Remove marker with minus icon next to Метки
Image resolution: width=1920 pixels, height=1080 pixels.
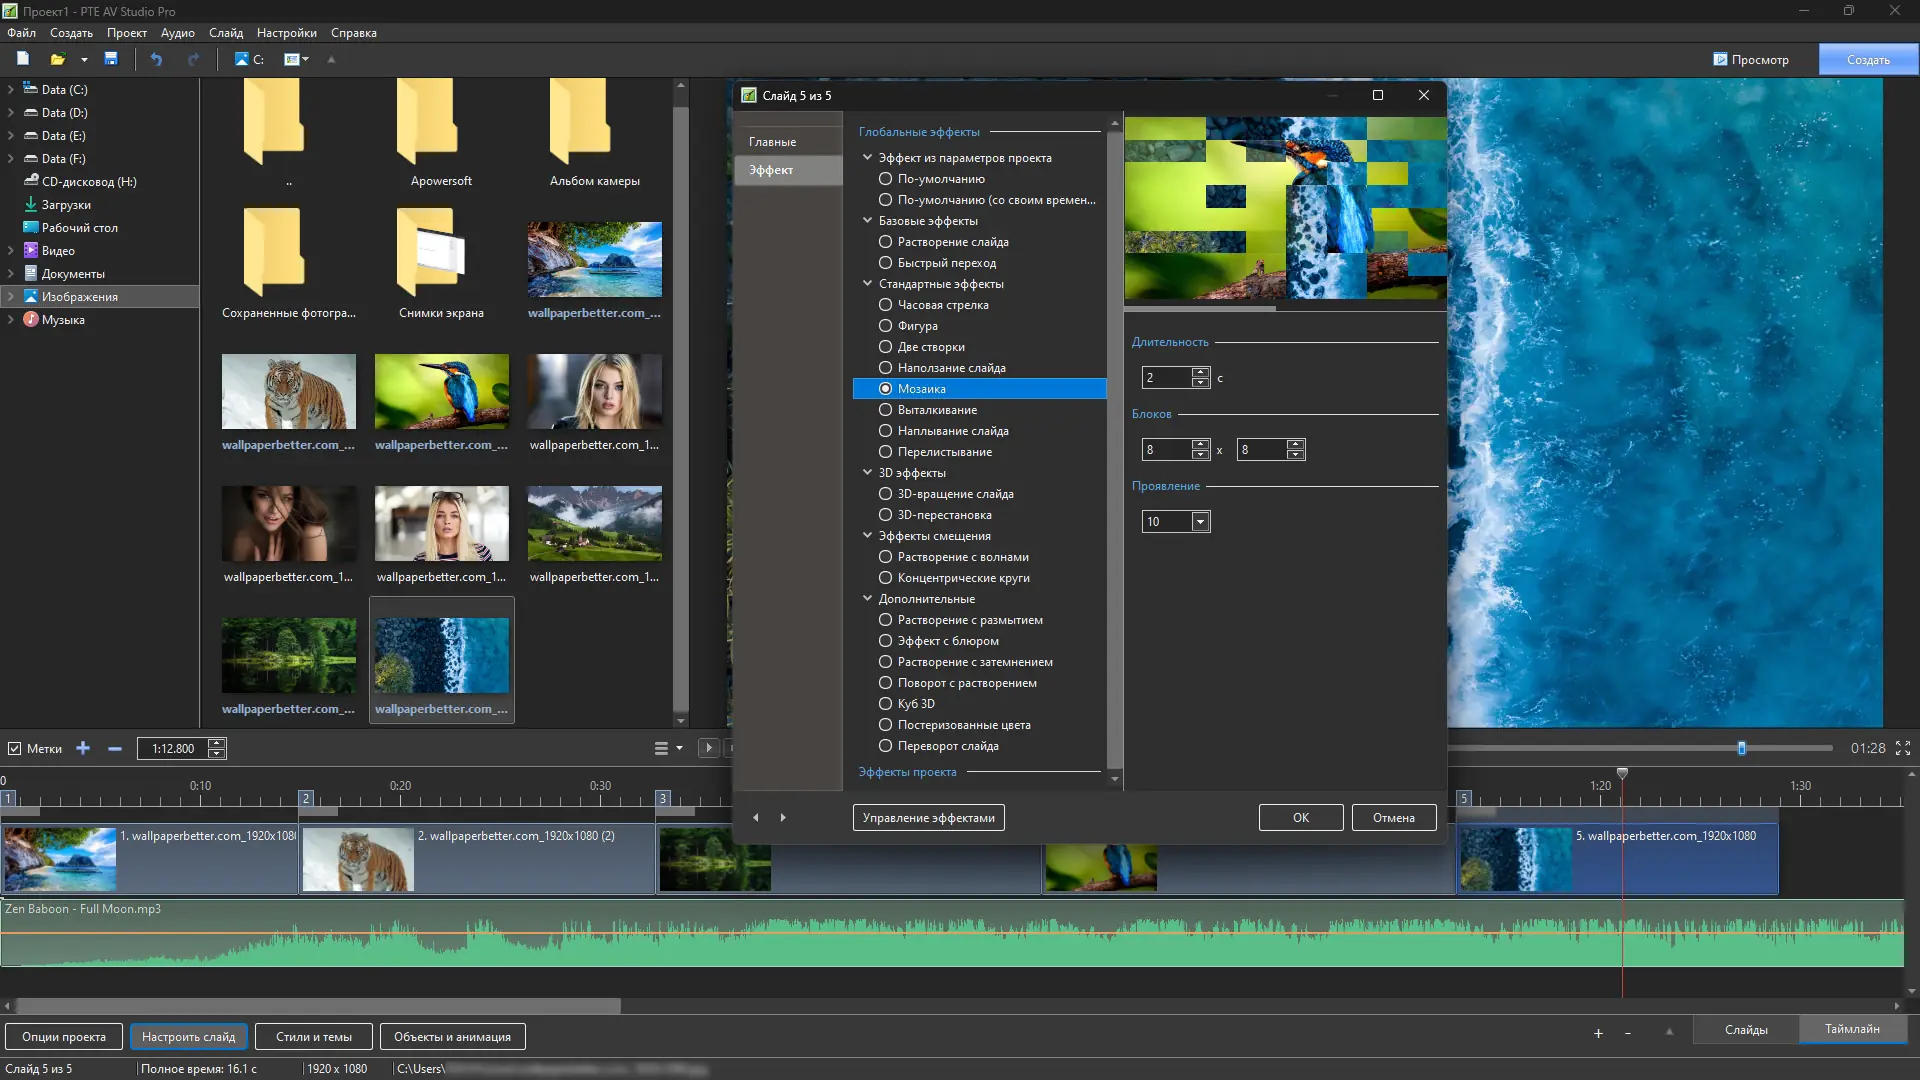click(x=115, y=748)
